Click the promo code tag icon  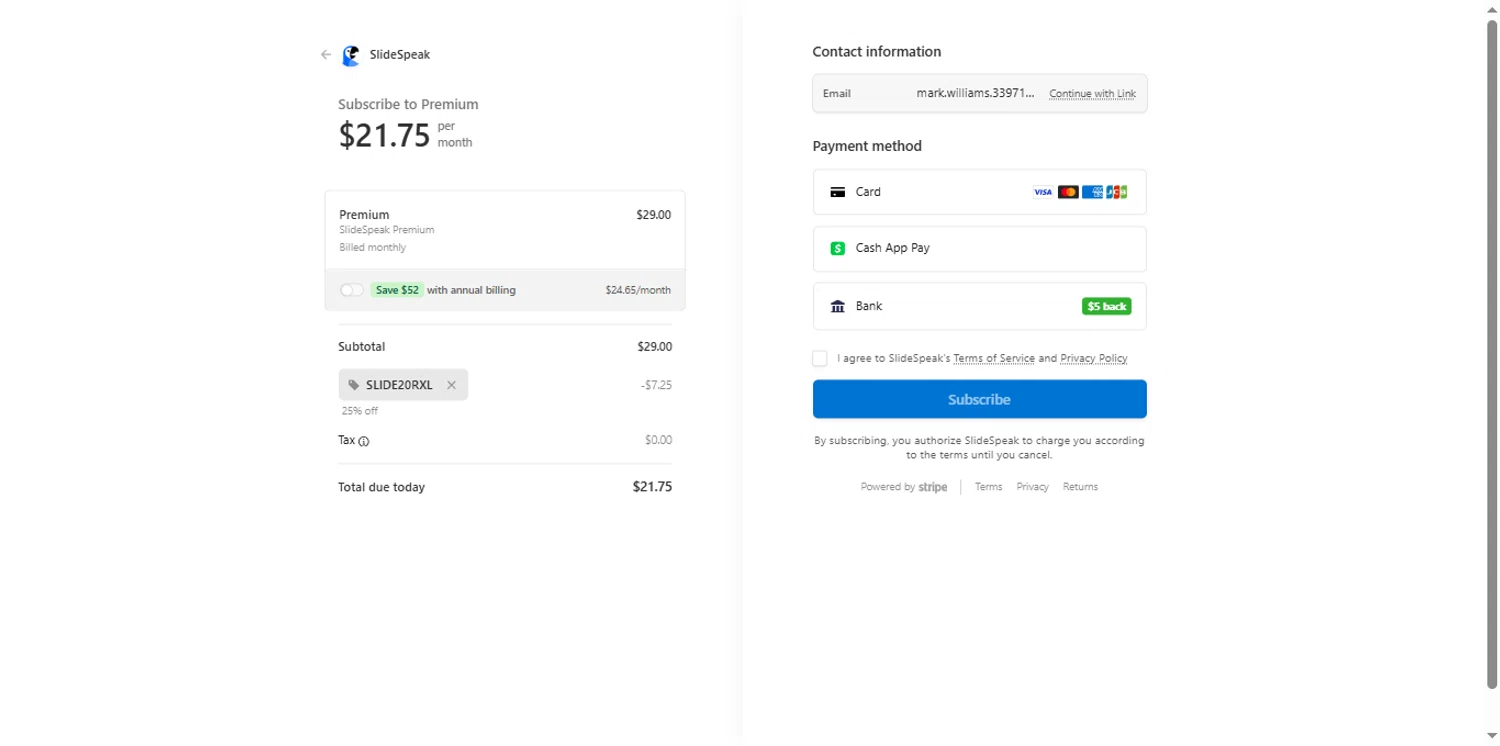(x=354, y=385)
